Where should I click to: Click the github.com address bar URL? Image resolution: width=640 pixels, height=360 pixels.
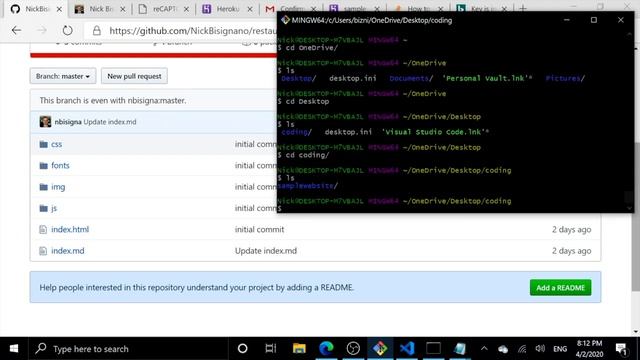click(x=193, y=31)
